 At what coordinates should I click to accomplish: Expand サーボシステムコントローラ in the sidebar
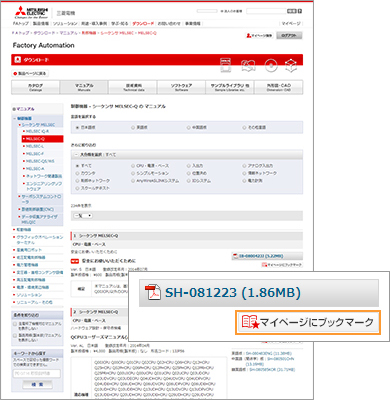coord(40,199)
